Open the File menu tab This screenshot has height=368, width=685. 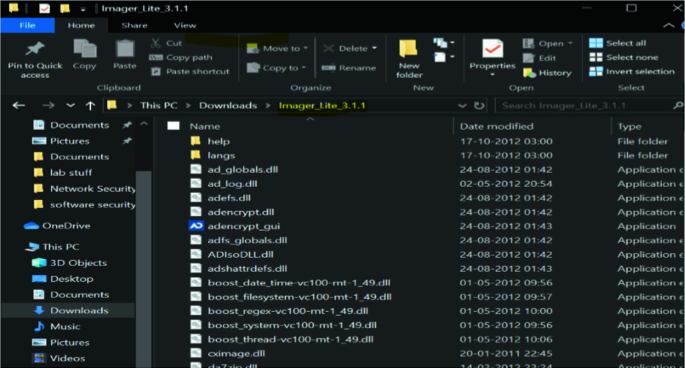[27, 25]
